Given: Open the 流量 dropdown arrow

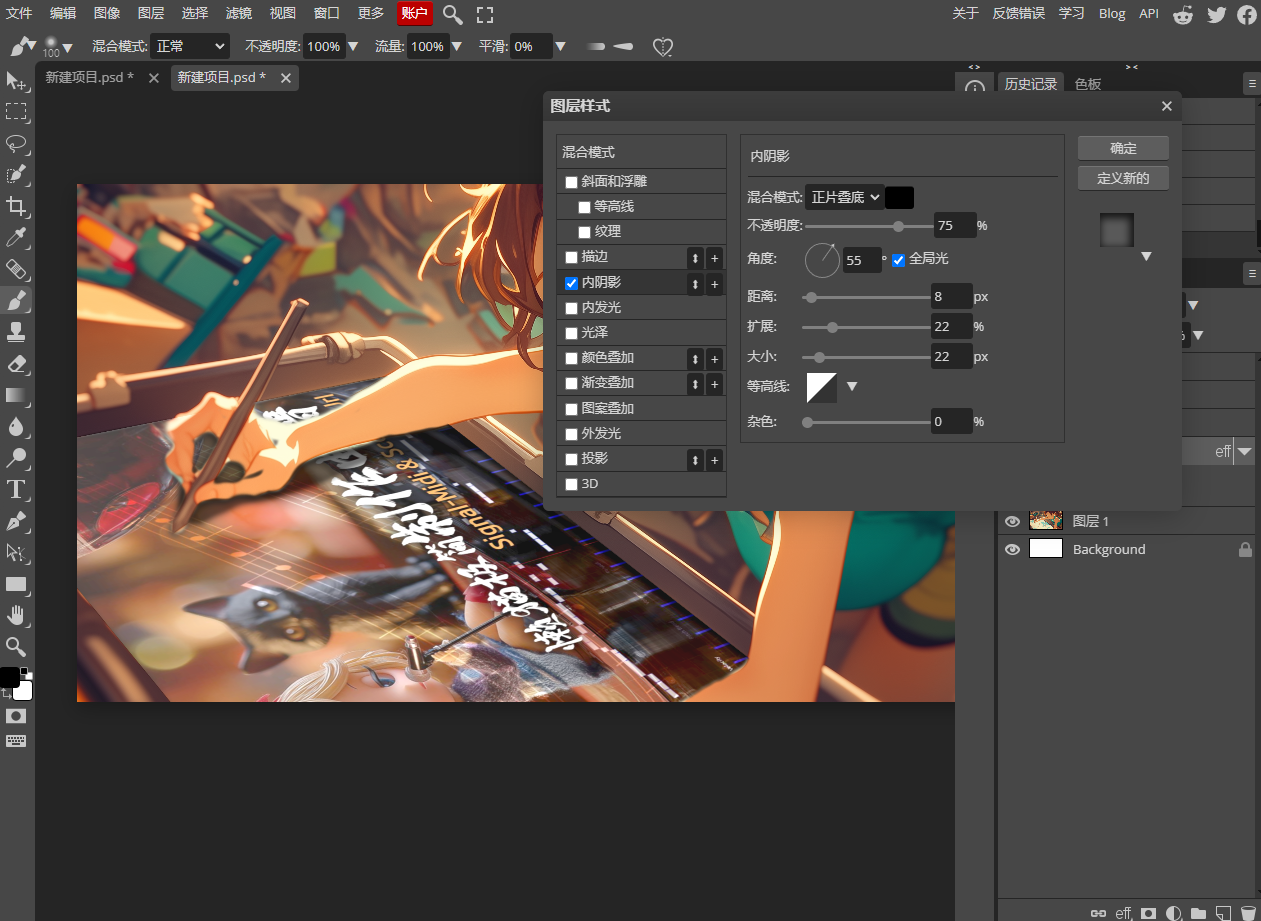Looking at the screenshot, I should pyautogui.click(x=457, y=46).
